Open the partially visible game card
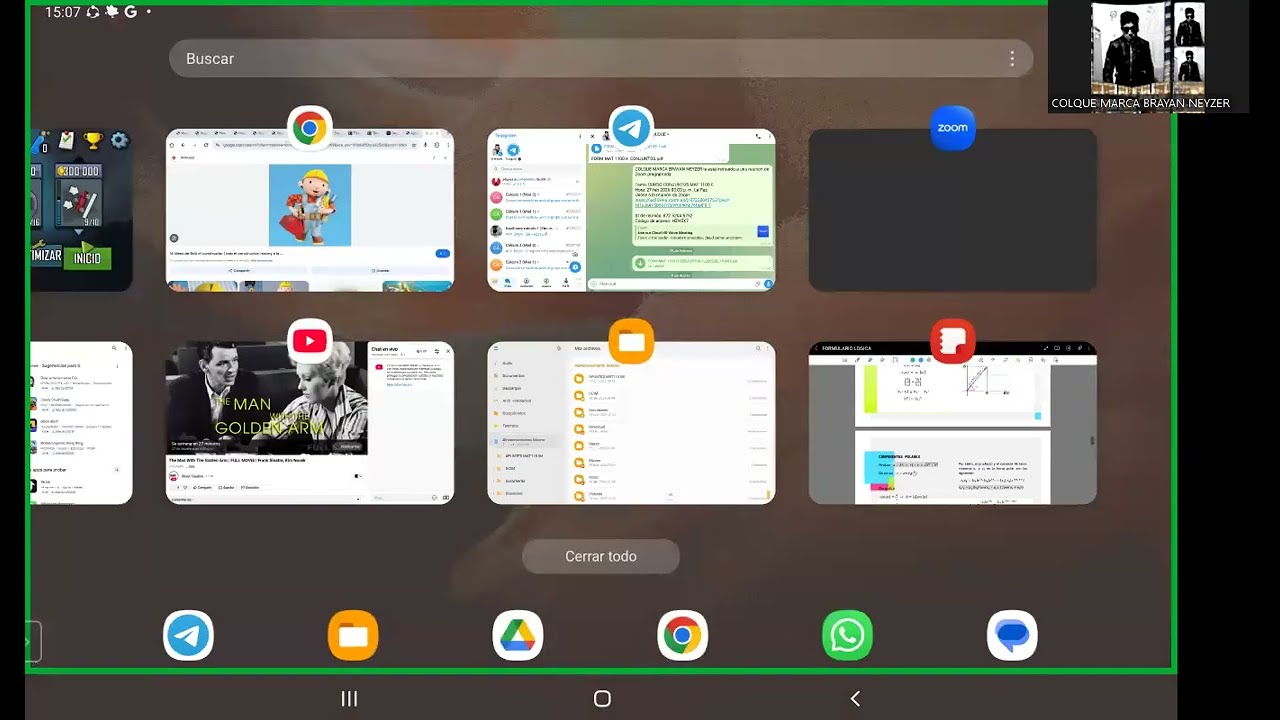The image size is (1280, 720). point(81,210)
